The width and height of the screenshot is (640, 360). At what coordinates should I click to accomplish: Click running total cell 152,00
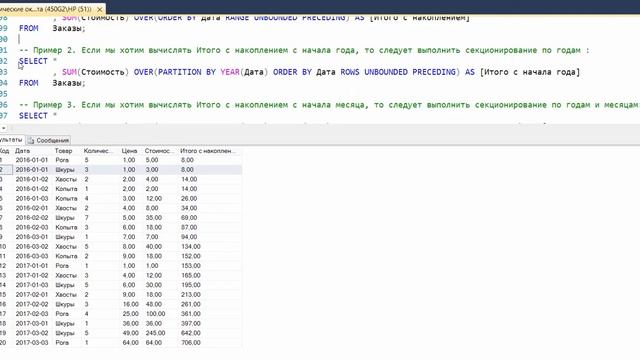click(x=191, y=256)
